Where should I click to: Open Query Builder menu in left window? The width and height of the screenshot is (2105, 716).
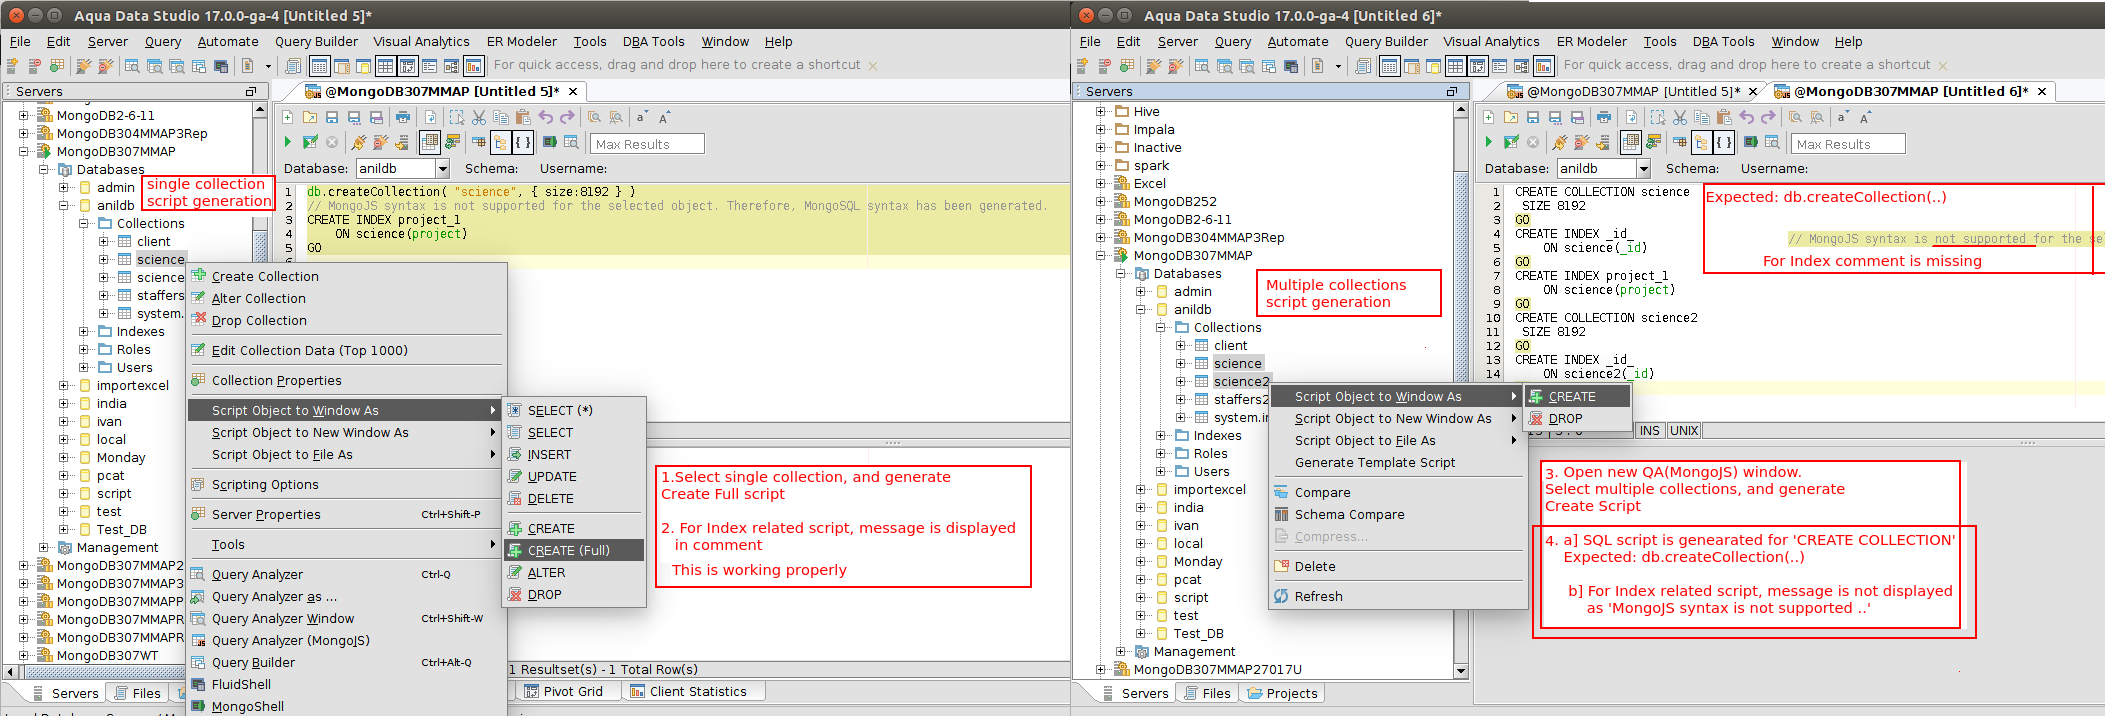pos(316,41)
